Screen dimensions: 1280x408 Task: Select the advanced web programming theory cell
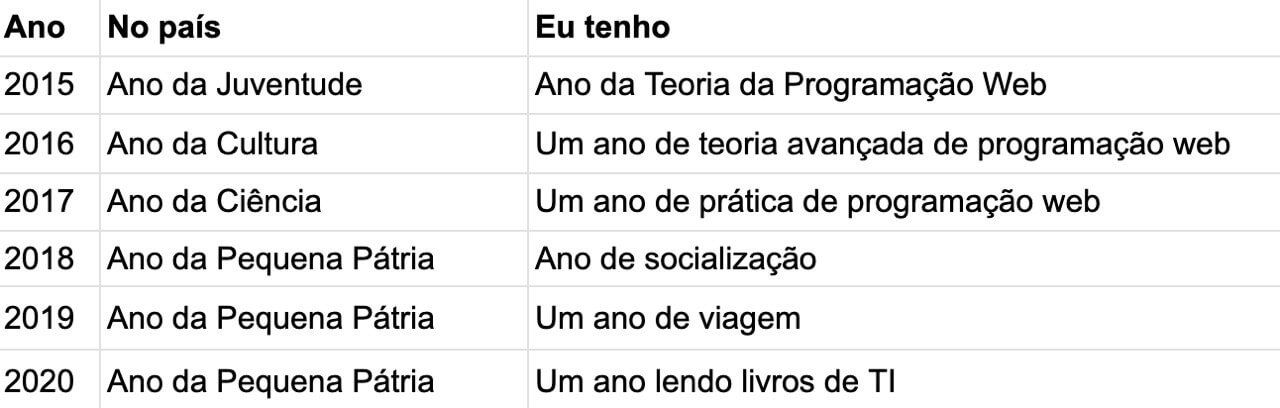(882, 143)
